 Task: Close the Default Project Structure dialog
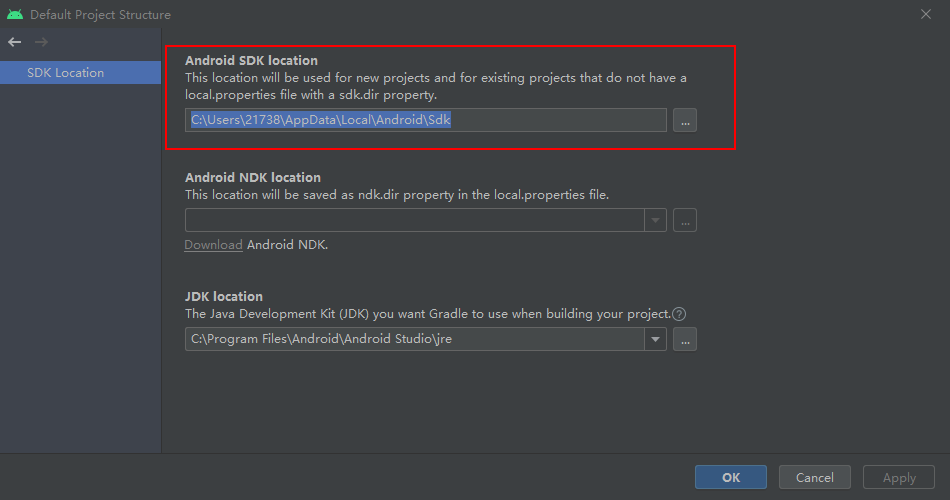[x=926, y=14]
